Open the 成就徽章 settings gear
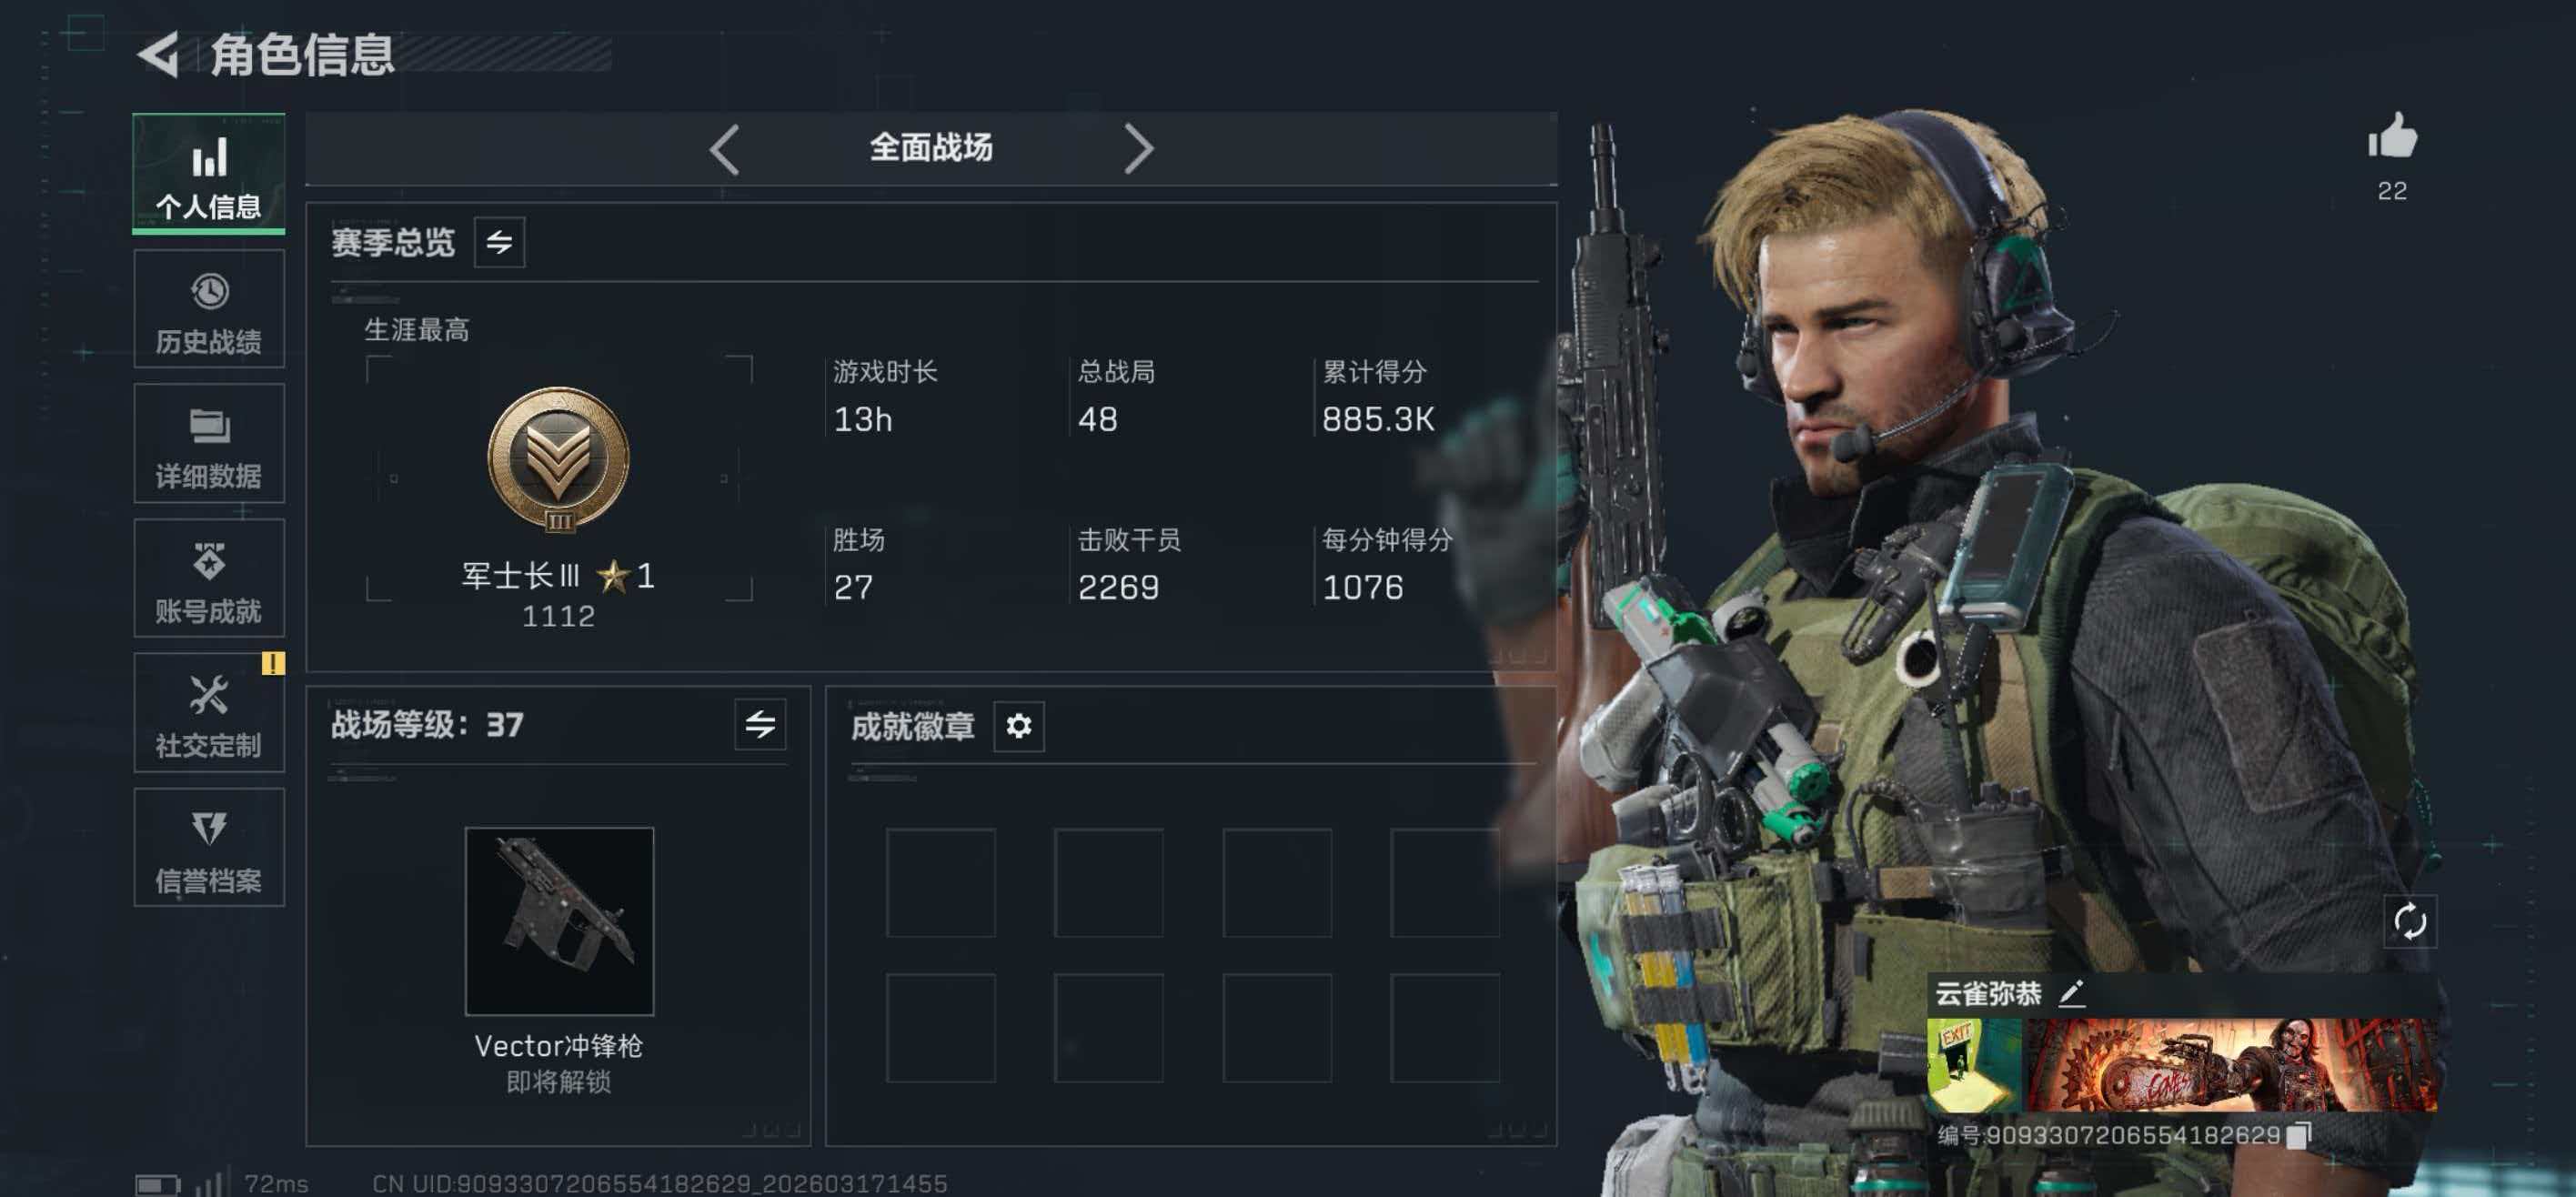Screen dimensions: 2576x1197 point(1019,725)
